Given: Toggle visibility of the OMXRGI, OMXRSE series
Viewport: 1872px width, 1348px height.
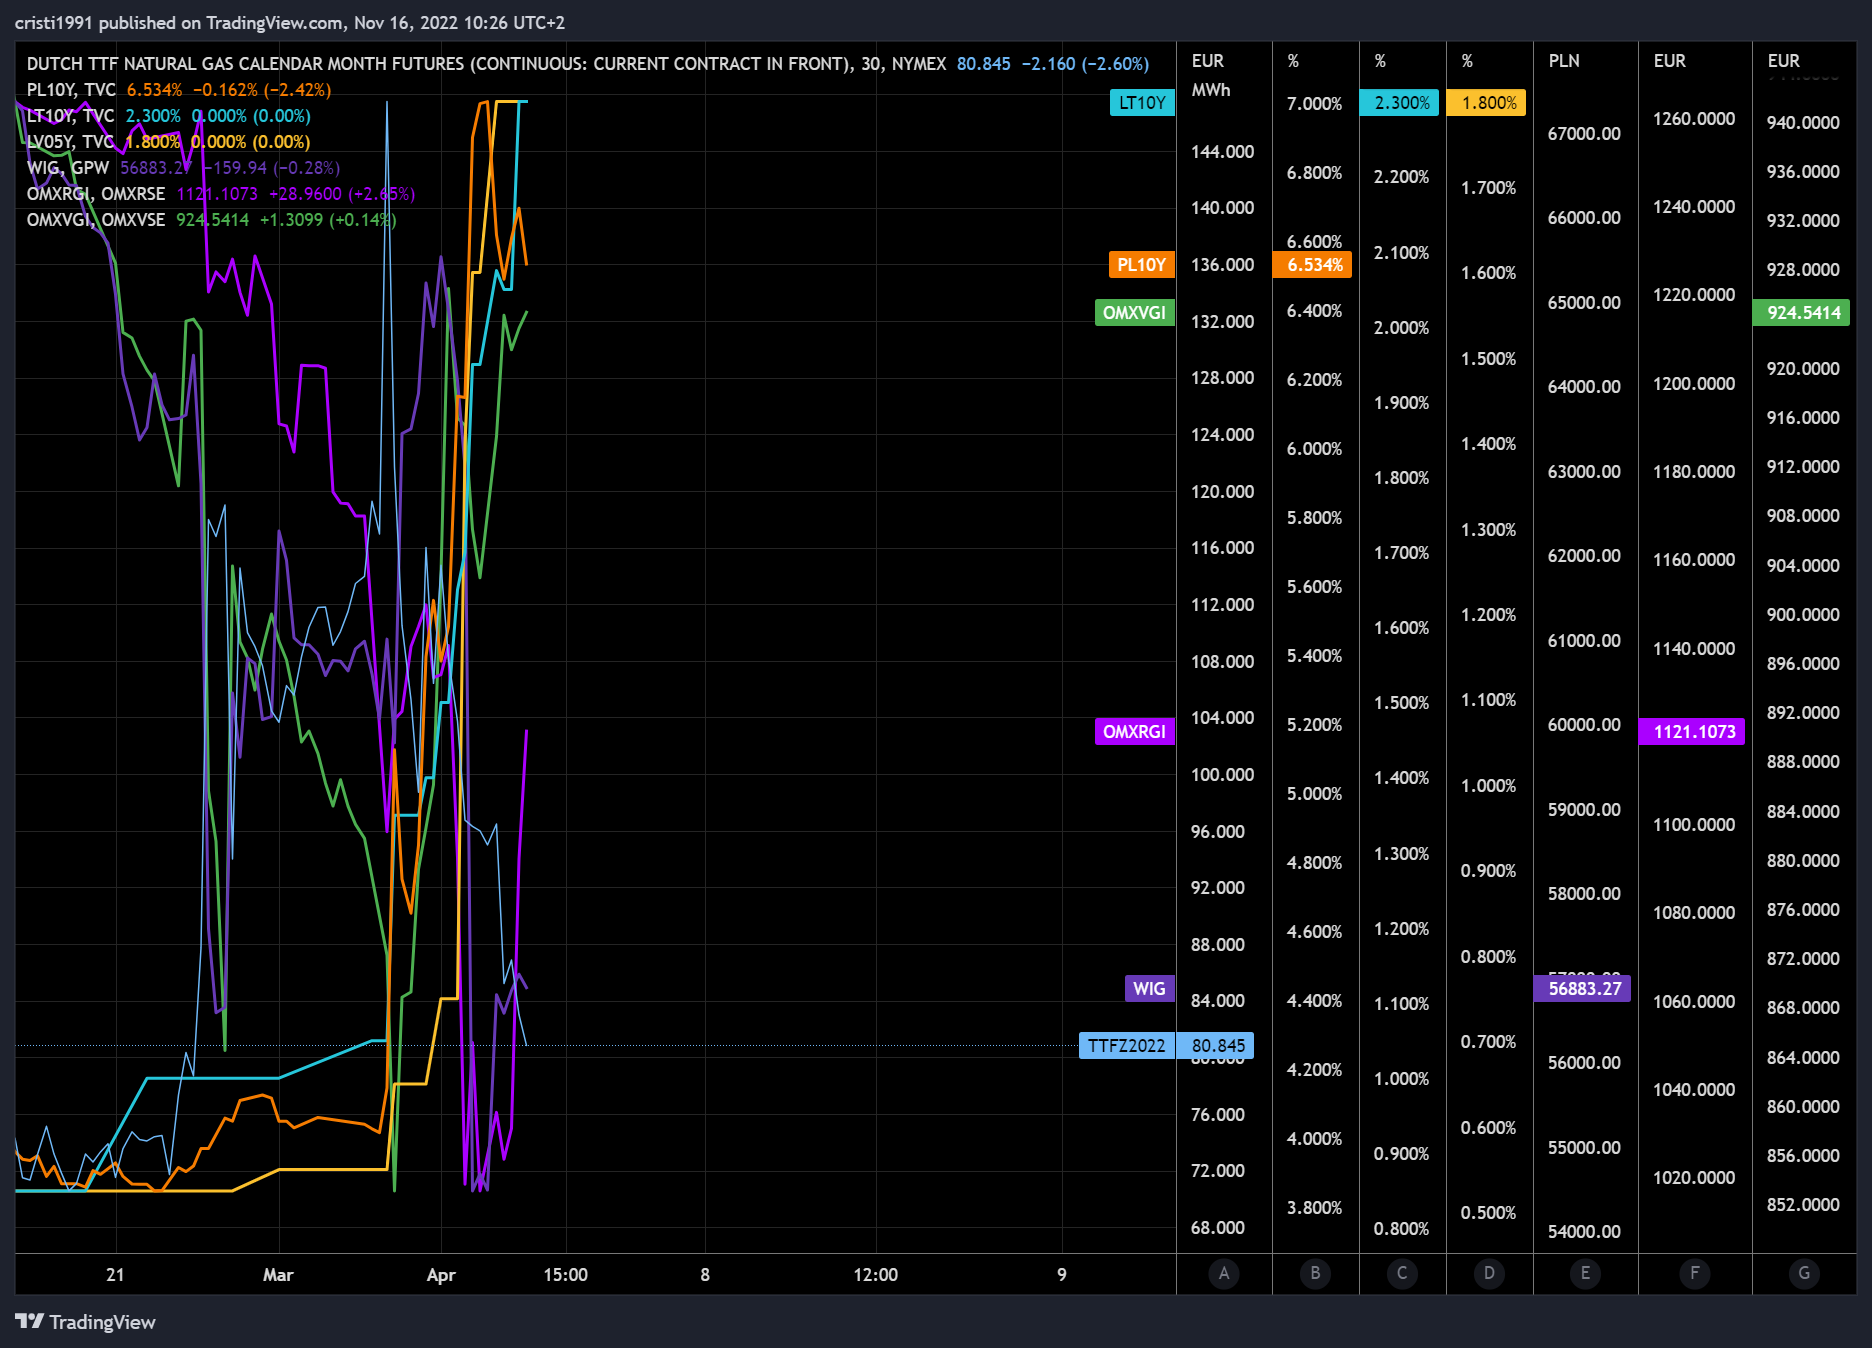Looking at the screenshot, I should [x=96, y=194].
